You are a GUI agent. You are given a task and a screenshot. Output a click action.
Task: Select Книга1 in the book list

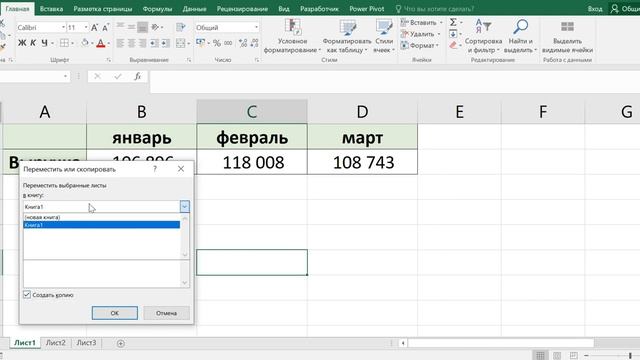[102, 225]
